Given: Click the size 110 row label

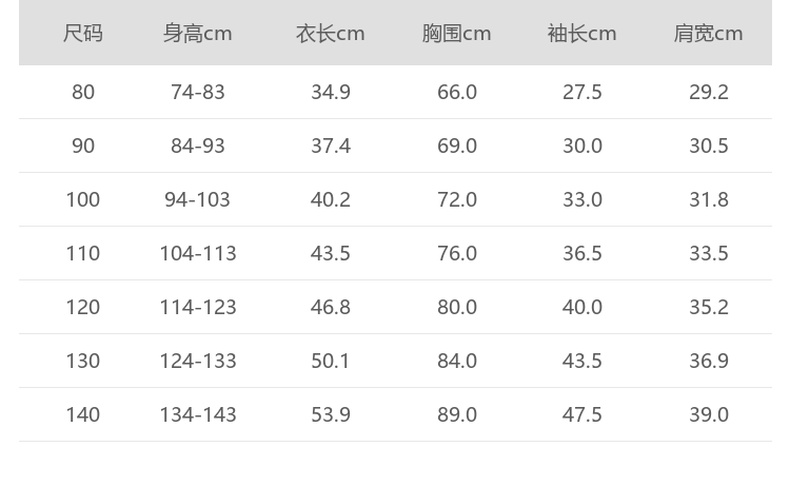Looking at the screenshot, I should coord(83,254).
